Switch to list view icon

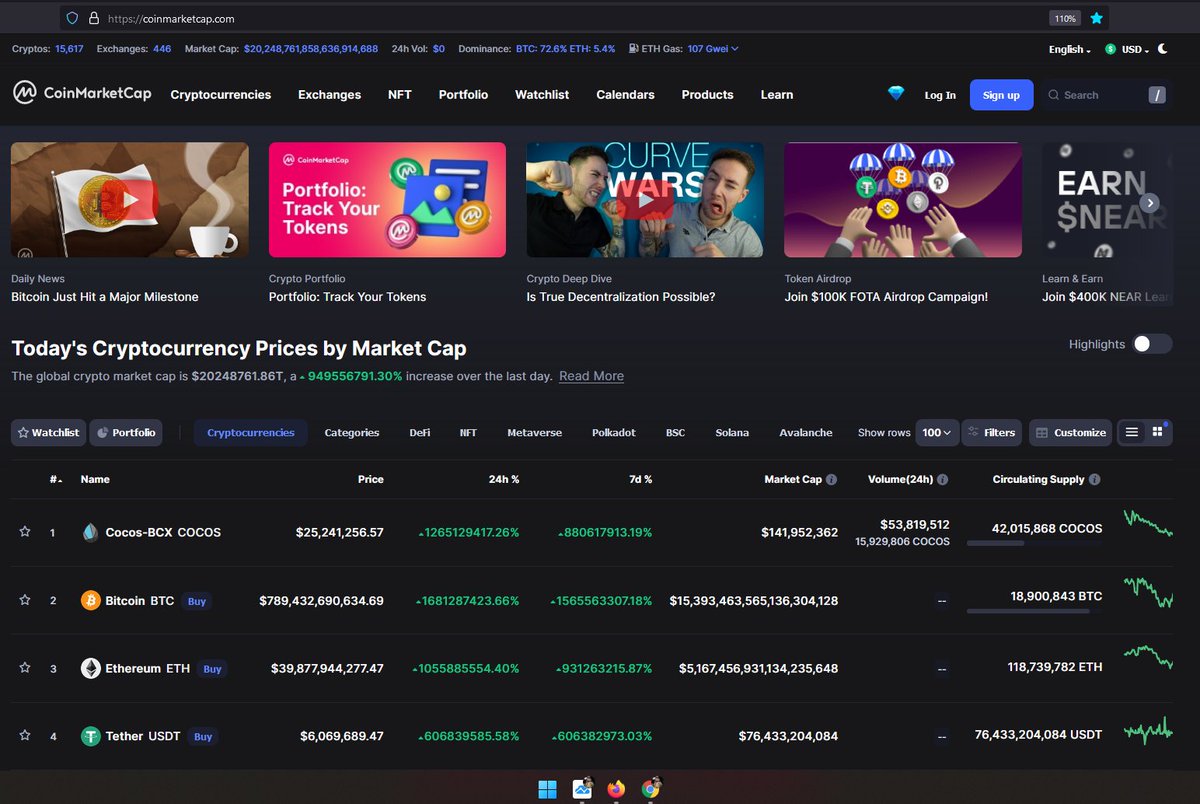[x=1132, y=432]
